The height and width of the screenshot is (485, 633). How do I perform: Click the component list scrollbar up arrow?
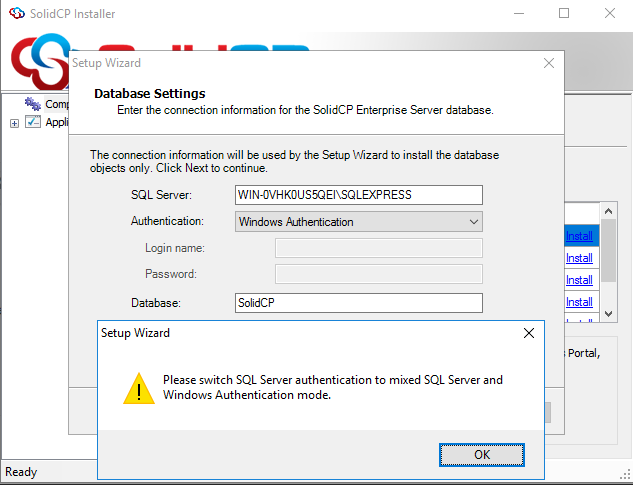pos(608,211)
